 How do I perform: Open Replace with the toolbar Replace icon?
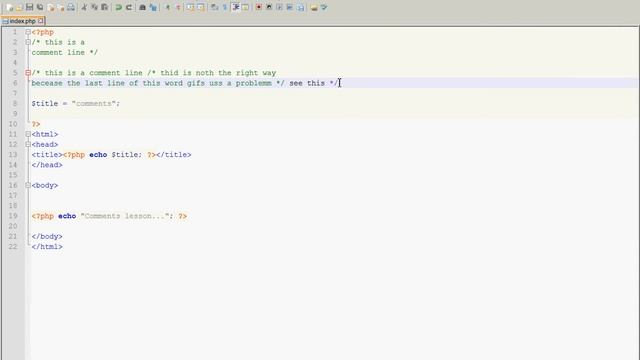point(153,7)
